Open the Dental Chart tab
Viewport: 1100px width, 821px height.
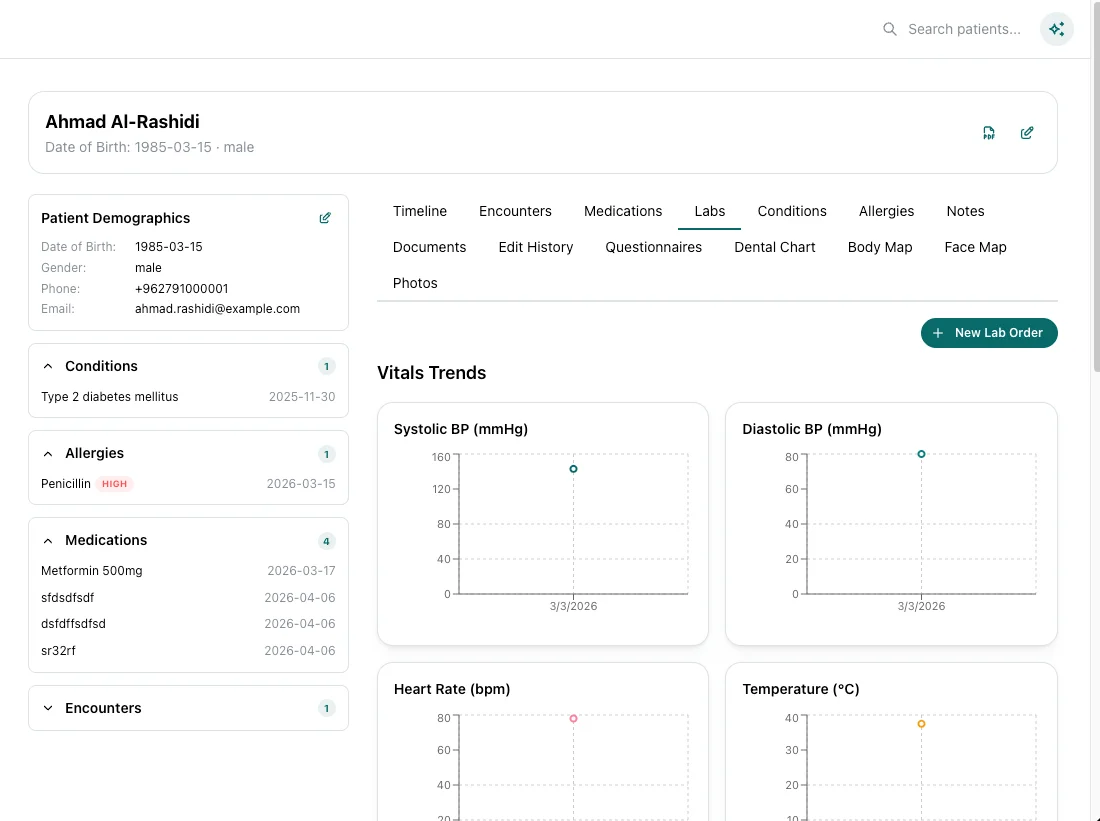(x=775, y=247)
